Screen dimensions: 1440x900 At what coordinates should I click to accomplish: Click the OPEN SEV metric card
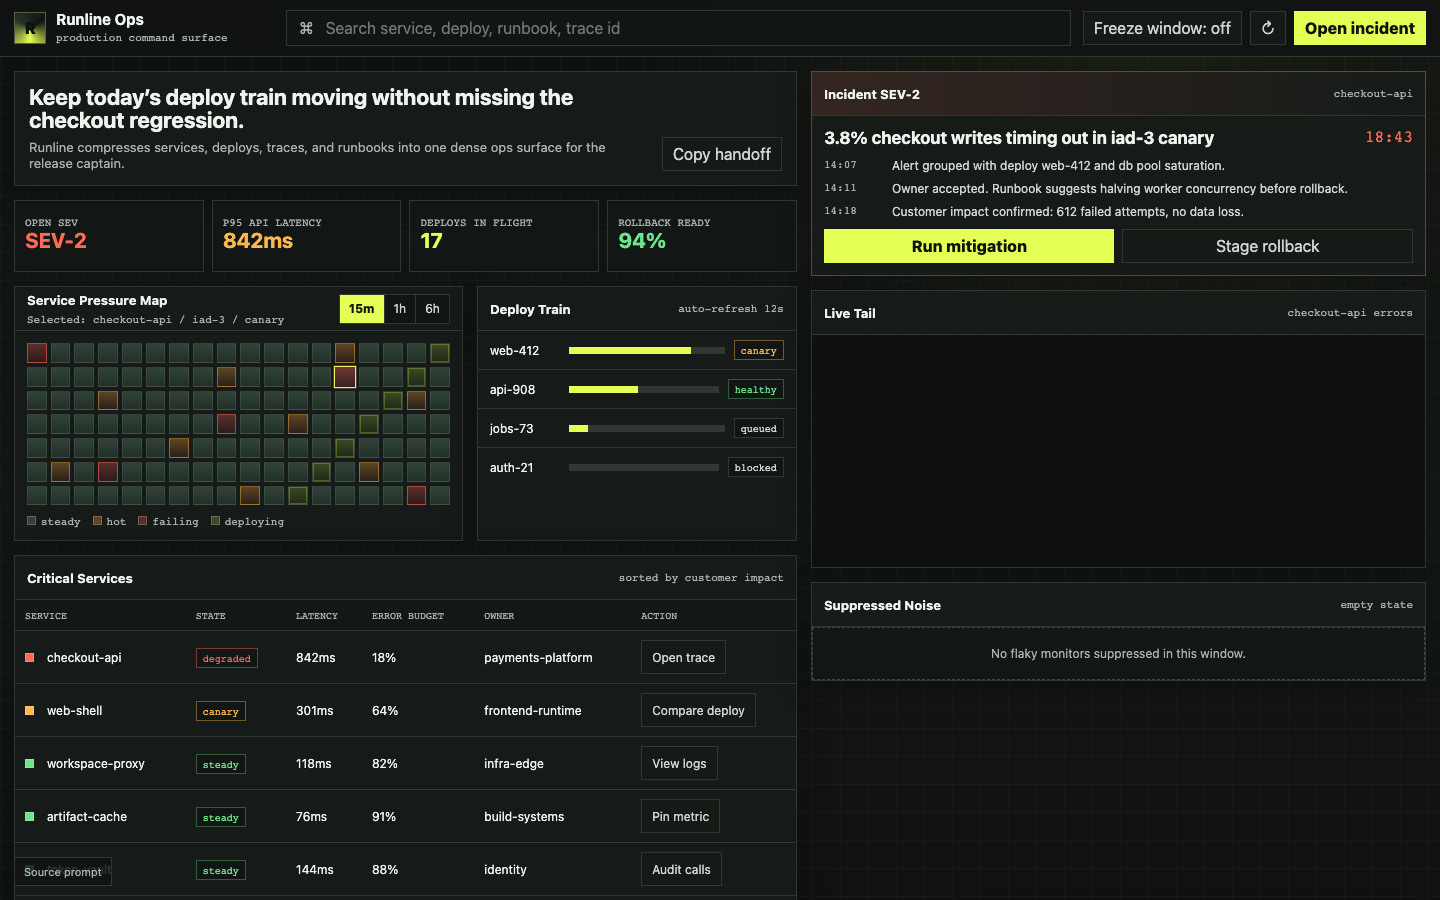pos(109,236)
